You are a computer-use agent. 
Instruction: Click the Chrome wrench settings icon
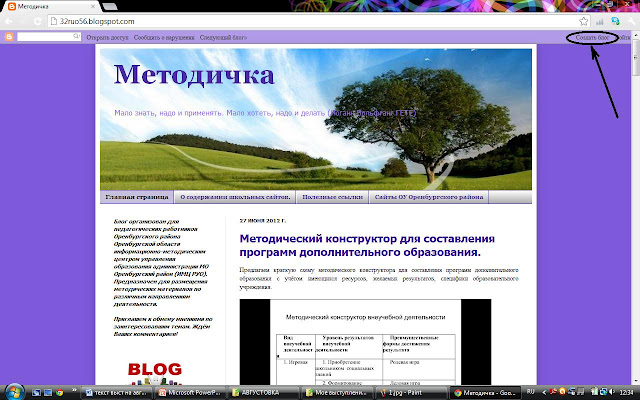tap(632, 21)
